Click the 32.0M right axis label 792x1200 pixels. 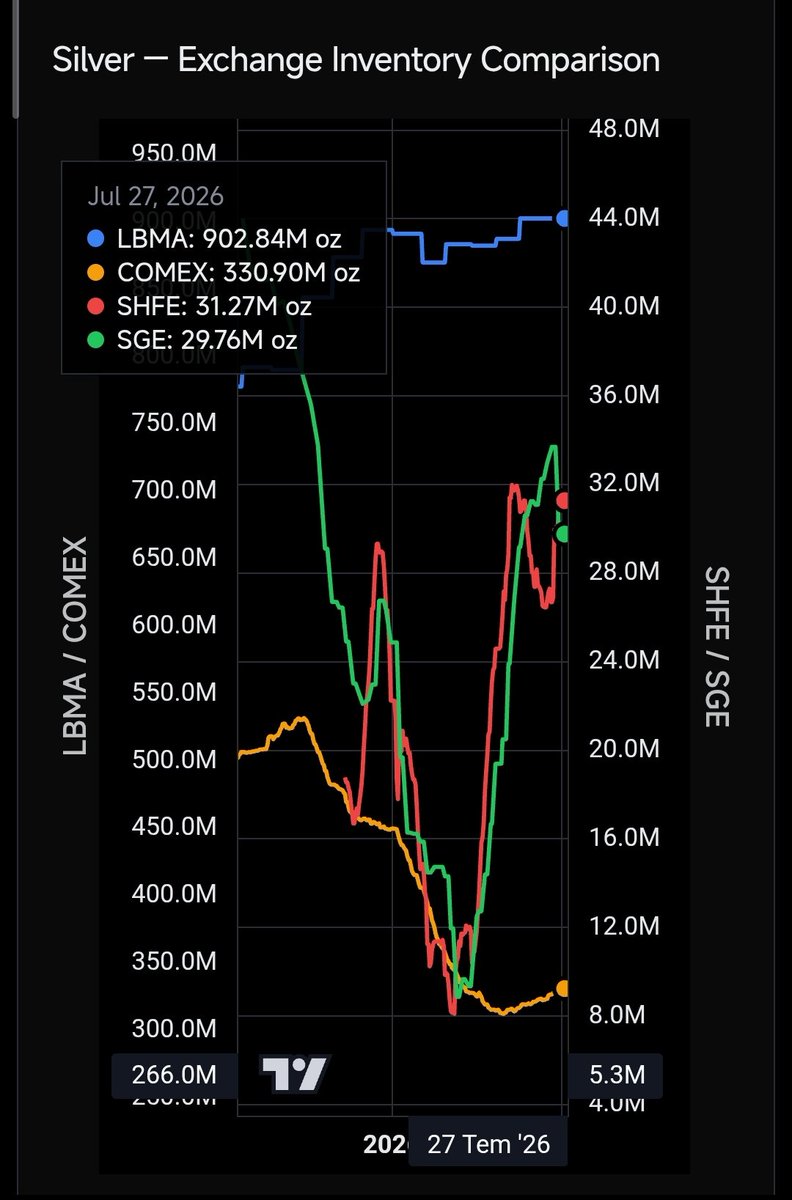click(x=622, y=483)
